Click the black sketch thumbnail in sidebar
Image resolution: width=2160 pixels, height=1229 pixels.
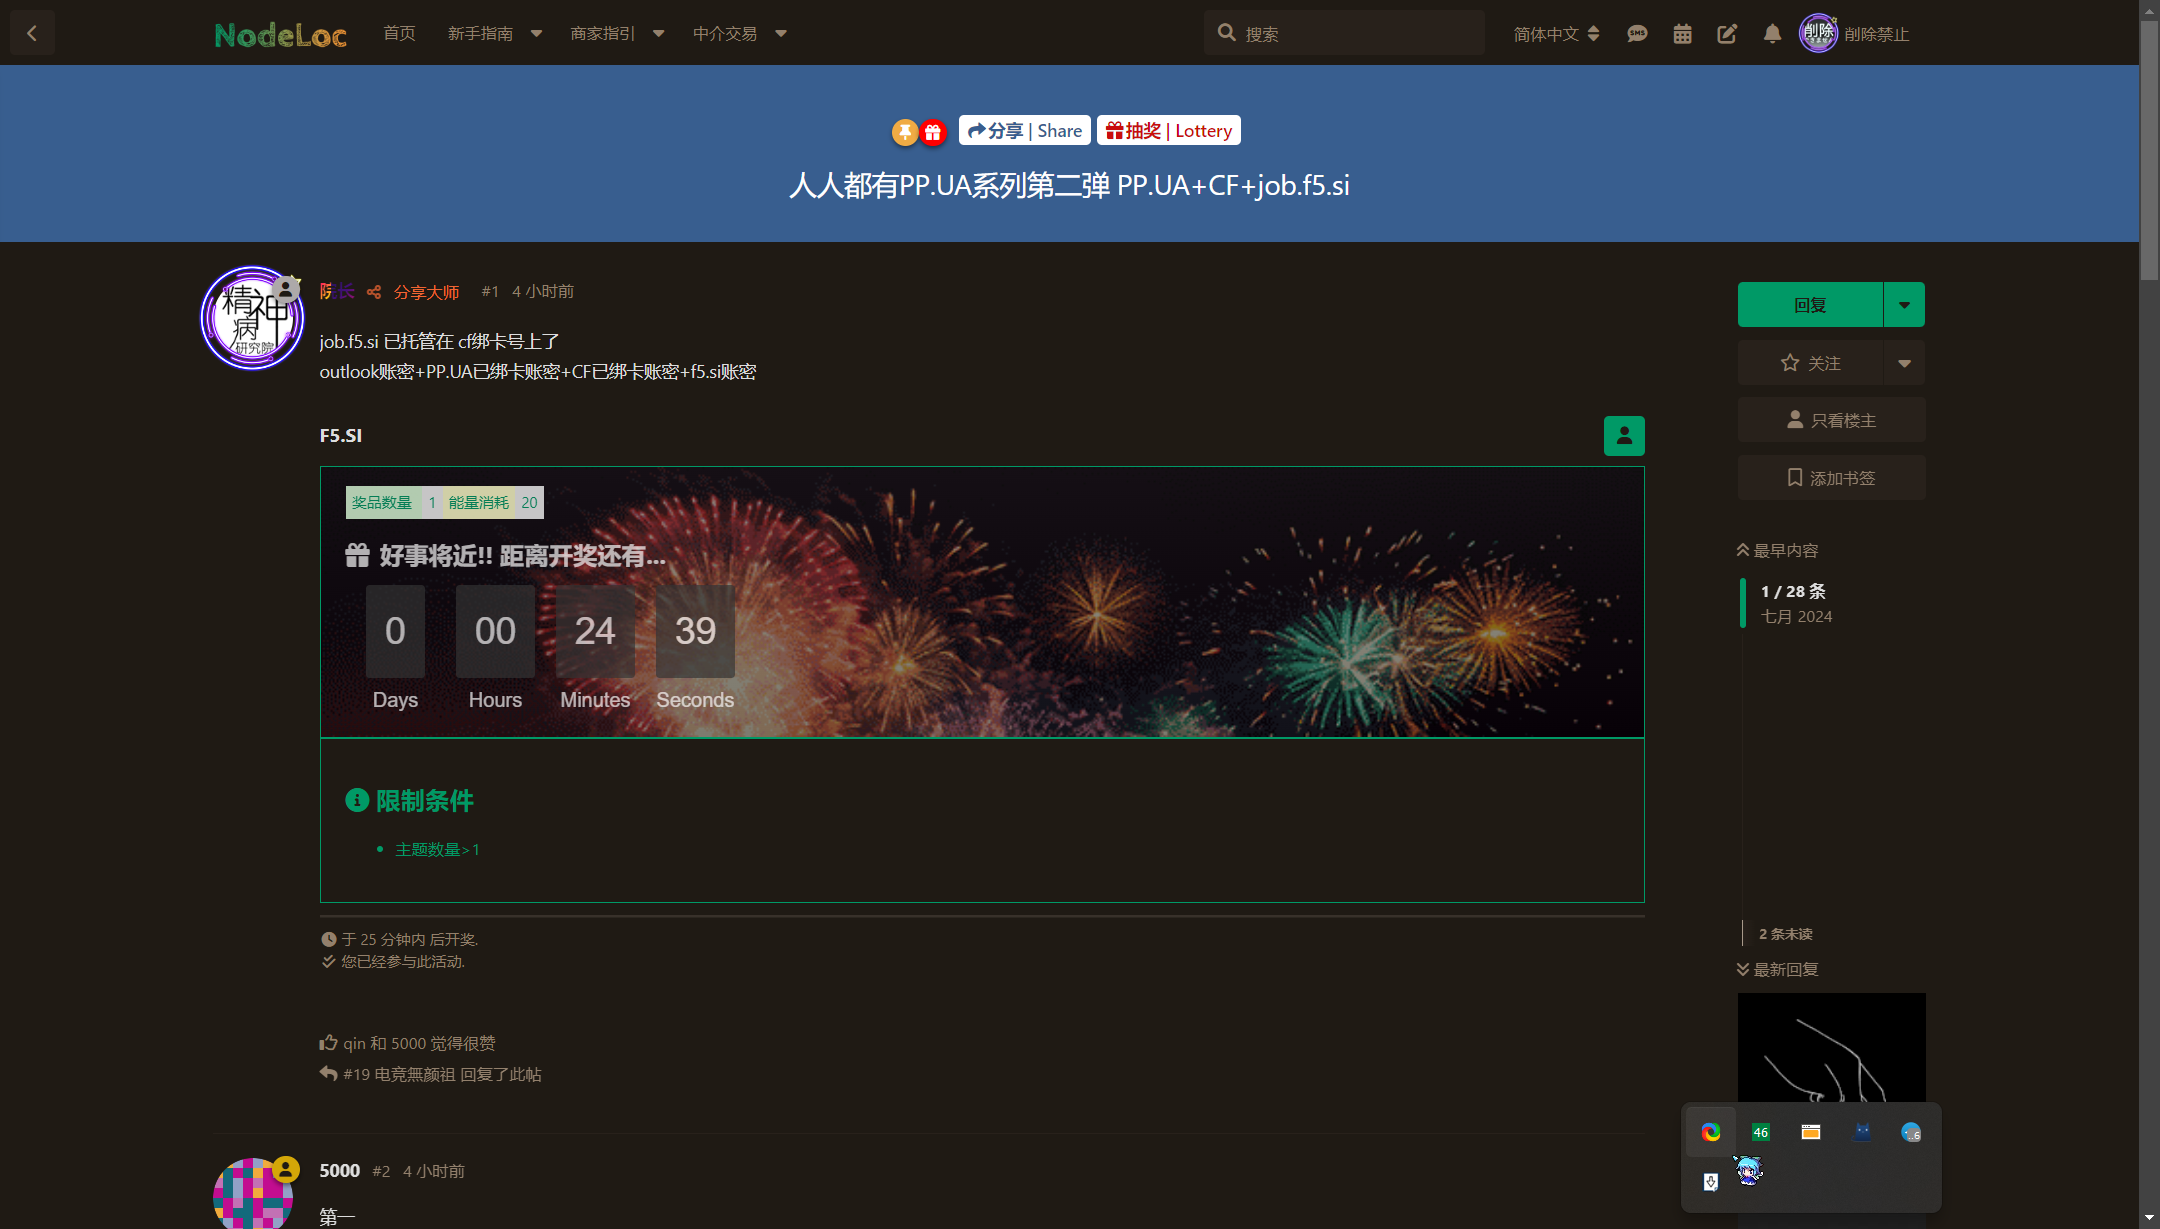(1831, 1048)
